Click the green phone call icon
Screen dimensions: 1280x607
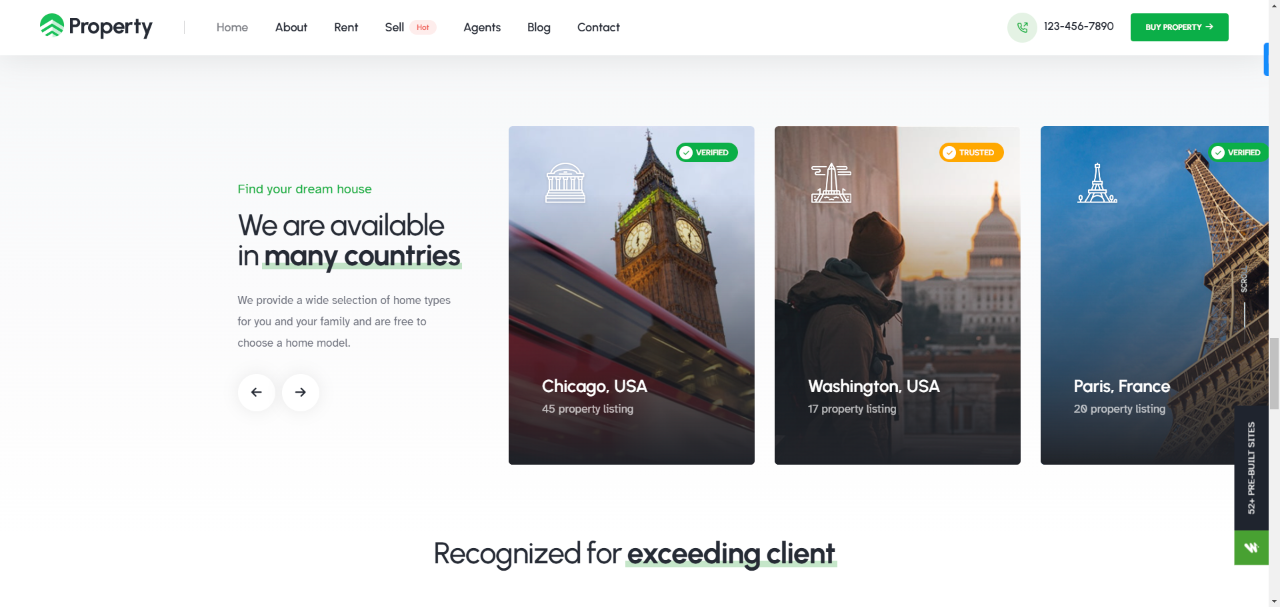(1022, 27)
